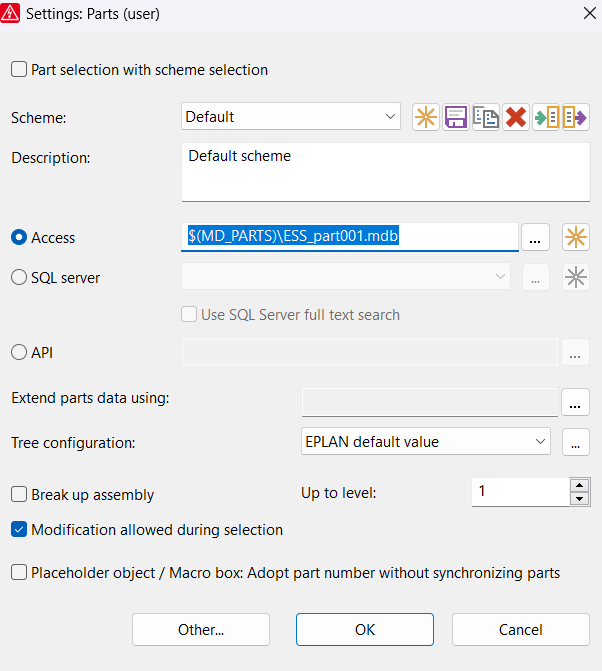Check Placeholder object / Macro box option
This screenshot has height=671, width=602.
click(x=19, y=572)
